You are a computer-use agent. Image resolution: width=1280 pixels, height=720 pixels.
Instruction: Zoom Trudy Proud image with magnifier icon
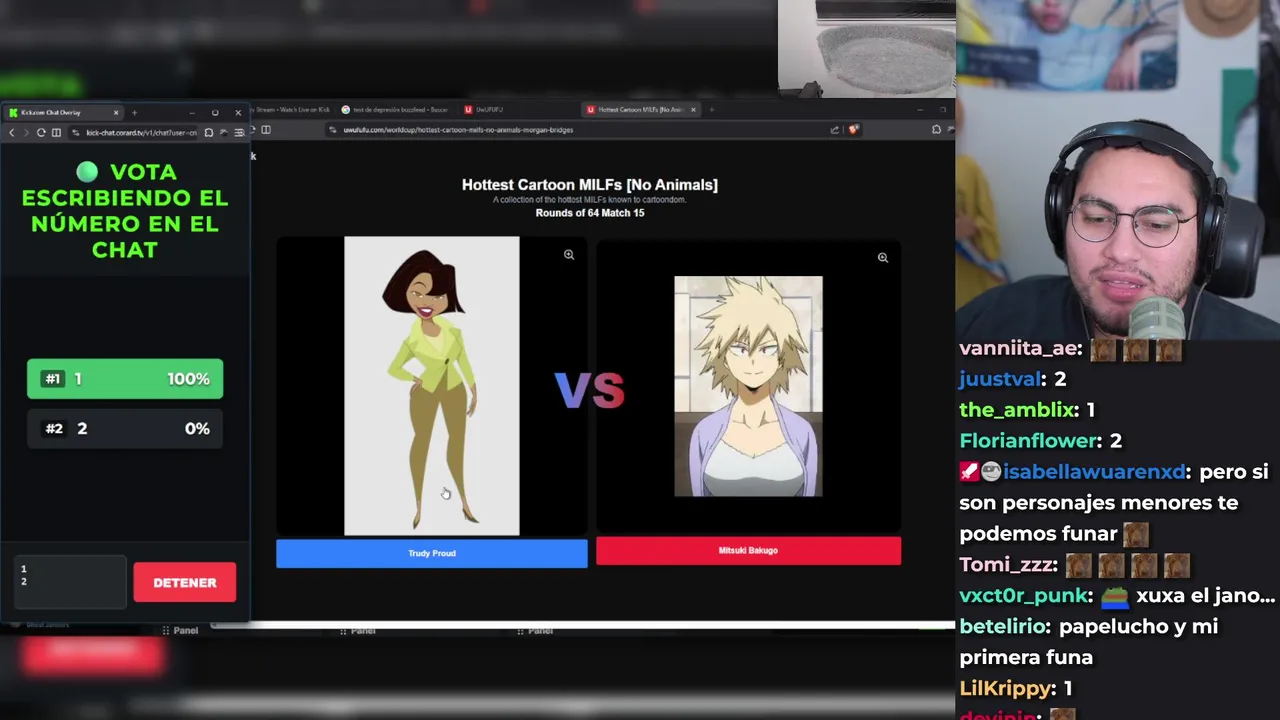[569, 255]
